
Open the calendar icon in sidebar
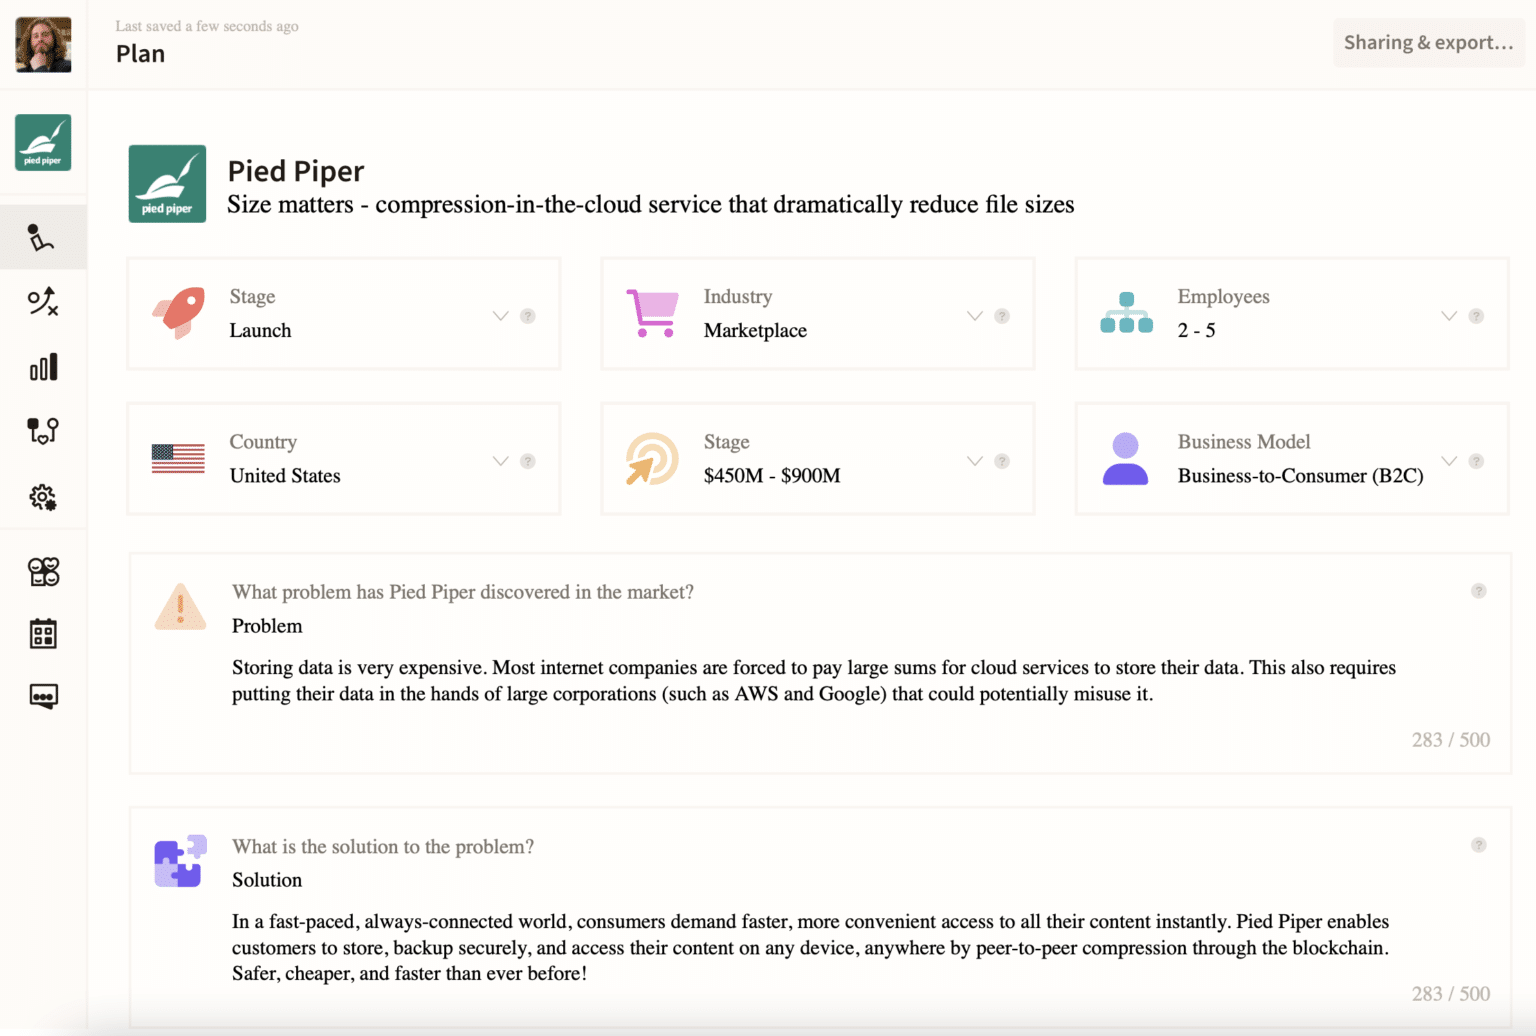[43, 634]
